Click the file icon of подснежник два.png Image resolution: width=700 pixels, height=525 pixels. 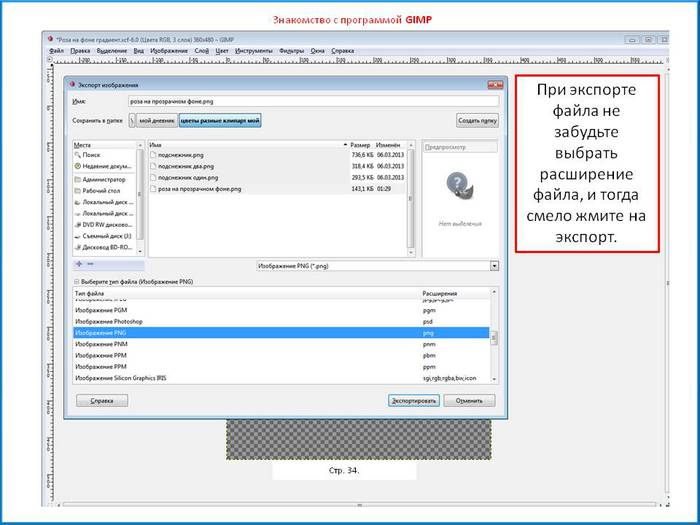click(154, 166)
